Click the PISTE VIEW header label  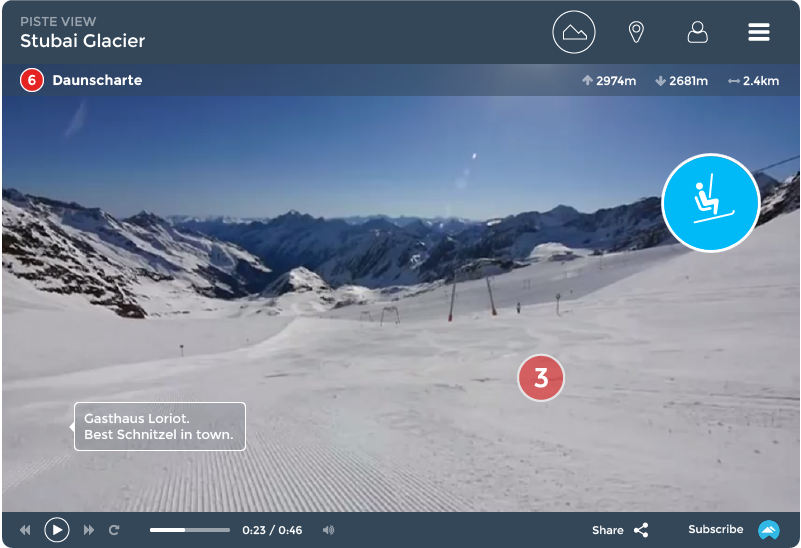[58, 21]
